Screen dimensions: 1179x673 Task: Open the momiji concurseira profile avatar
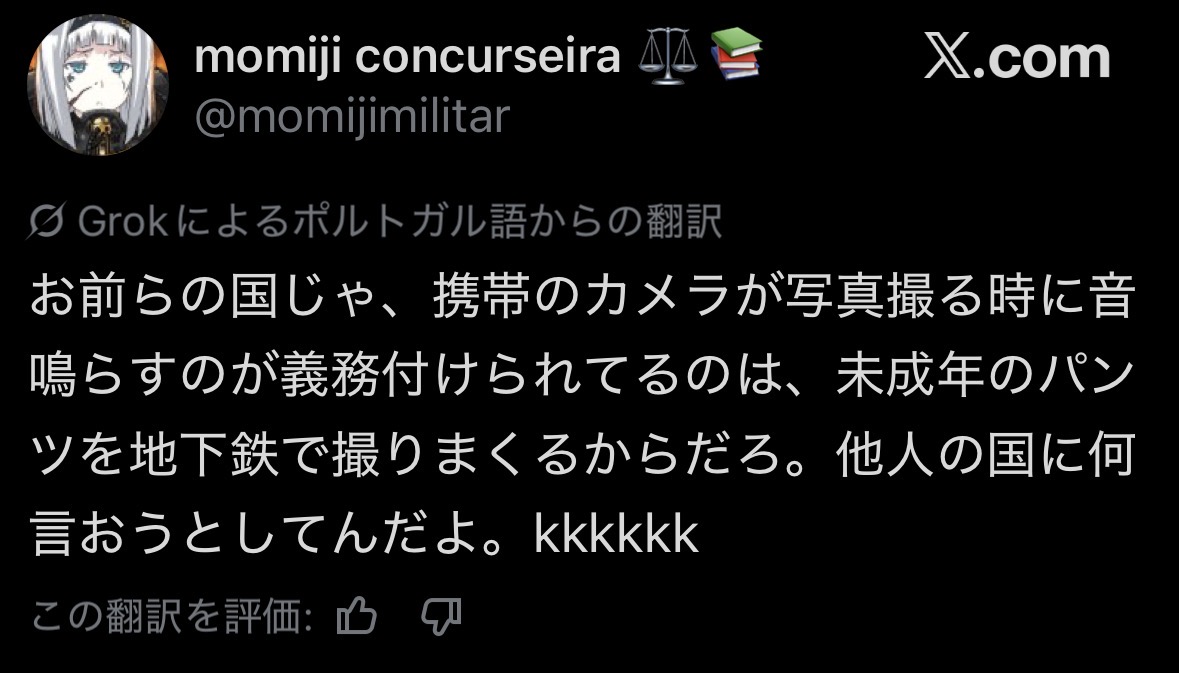[x=97, y=85]
